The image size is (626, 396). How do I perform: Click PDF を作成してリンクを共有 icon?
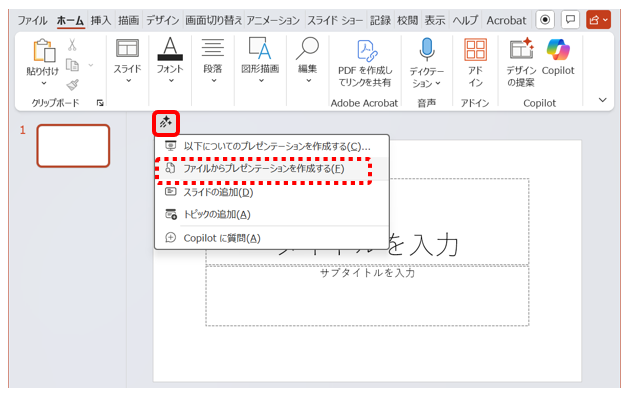point(367,51)
